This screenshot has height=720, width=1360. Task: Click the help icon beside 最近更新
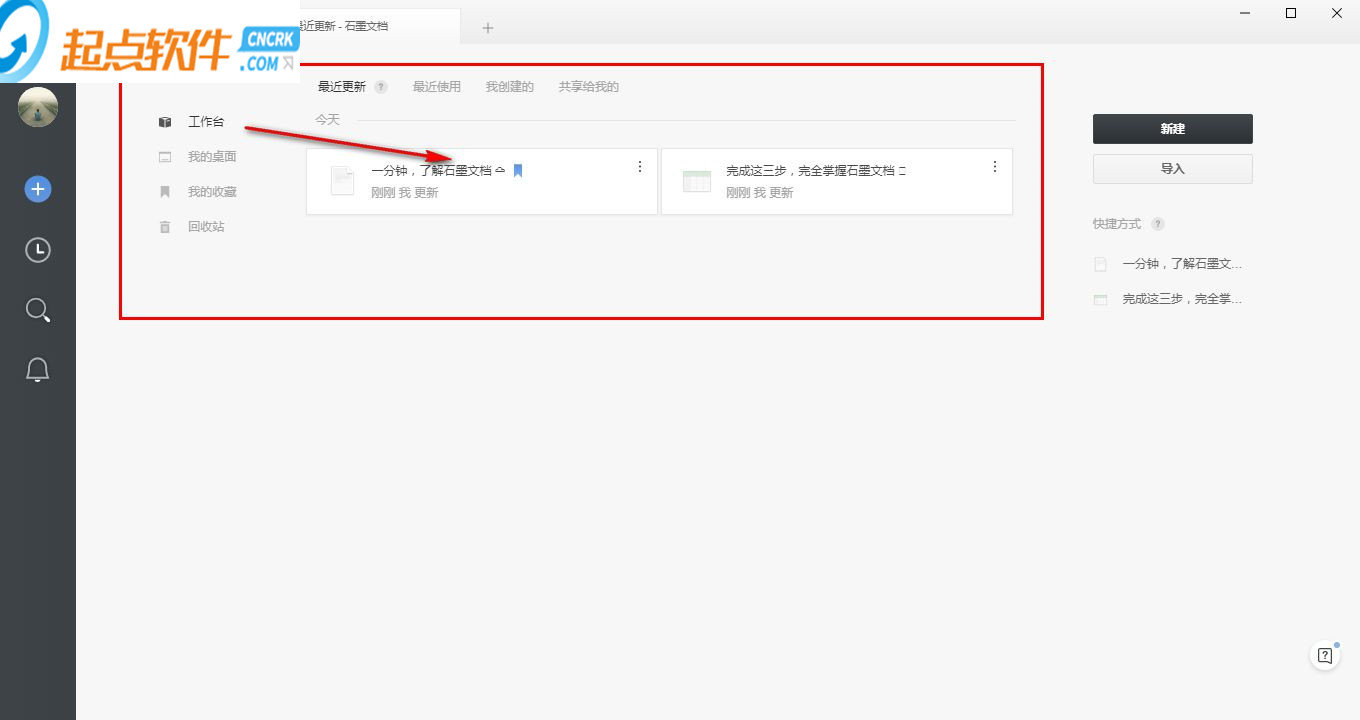[x=381, y=87]
